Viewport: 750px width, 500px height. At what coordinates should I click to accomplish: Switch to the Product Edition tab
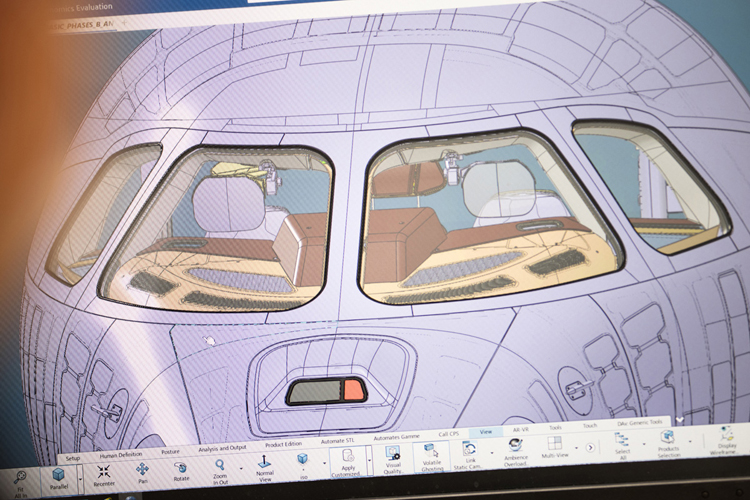pos(283,444)
